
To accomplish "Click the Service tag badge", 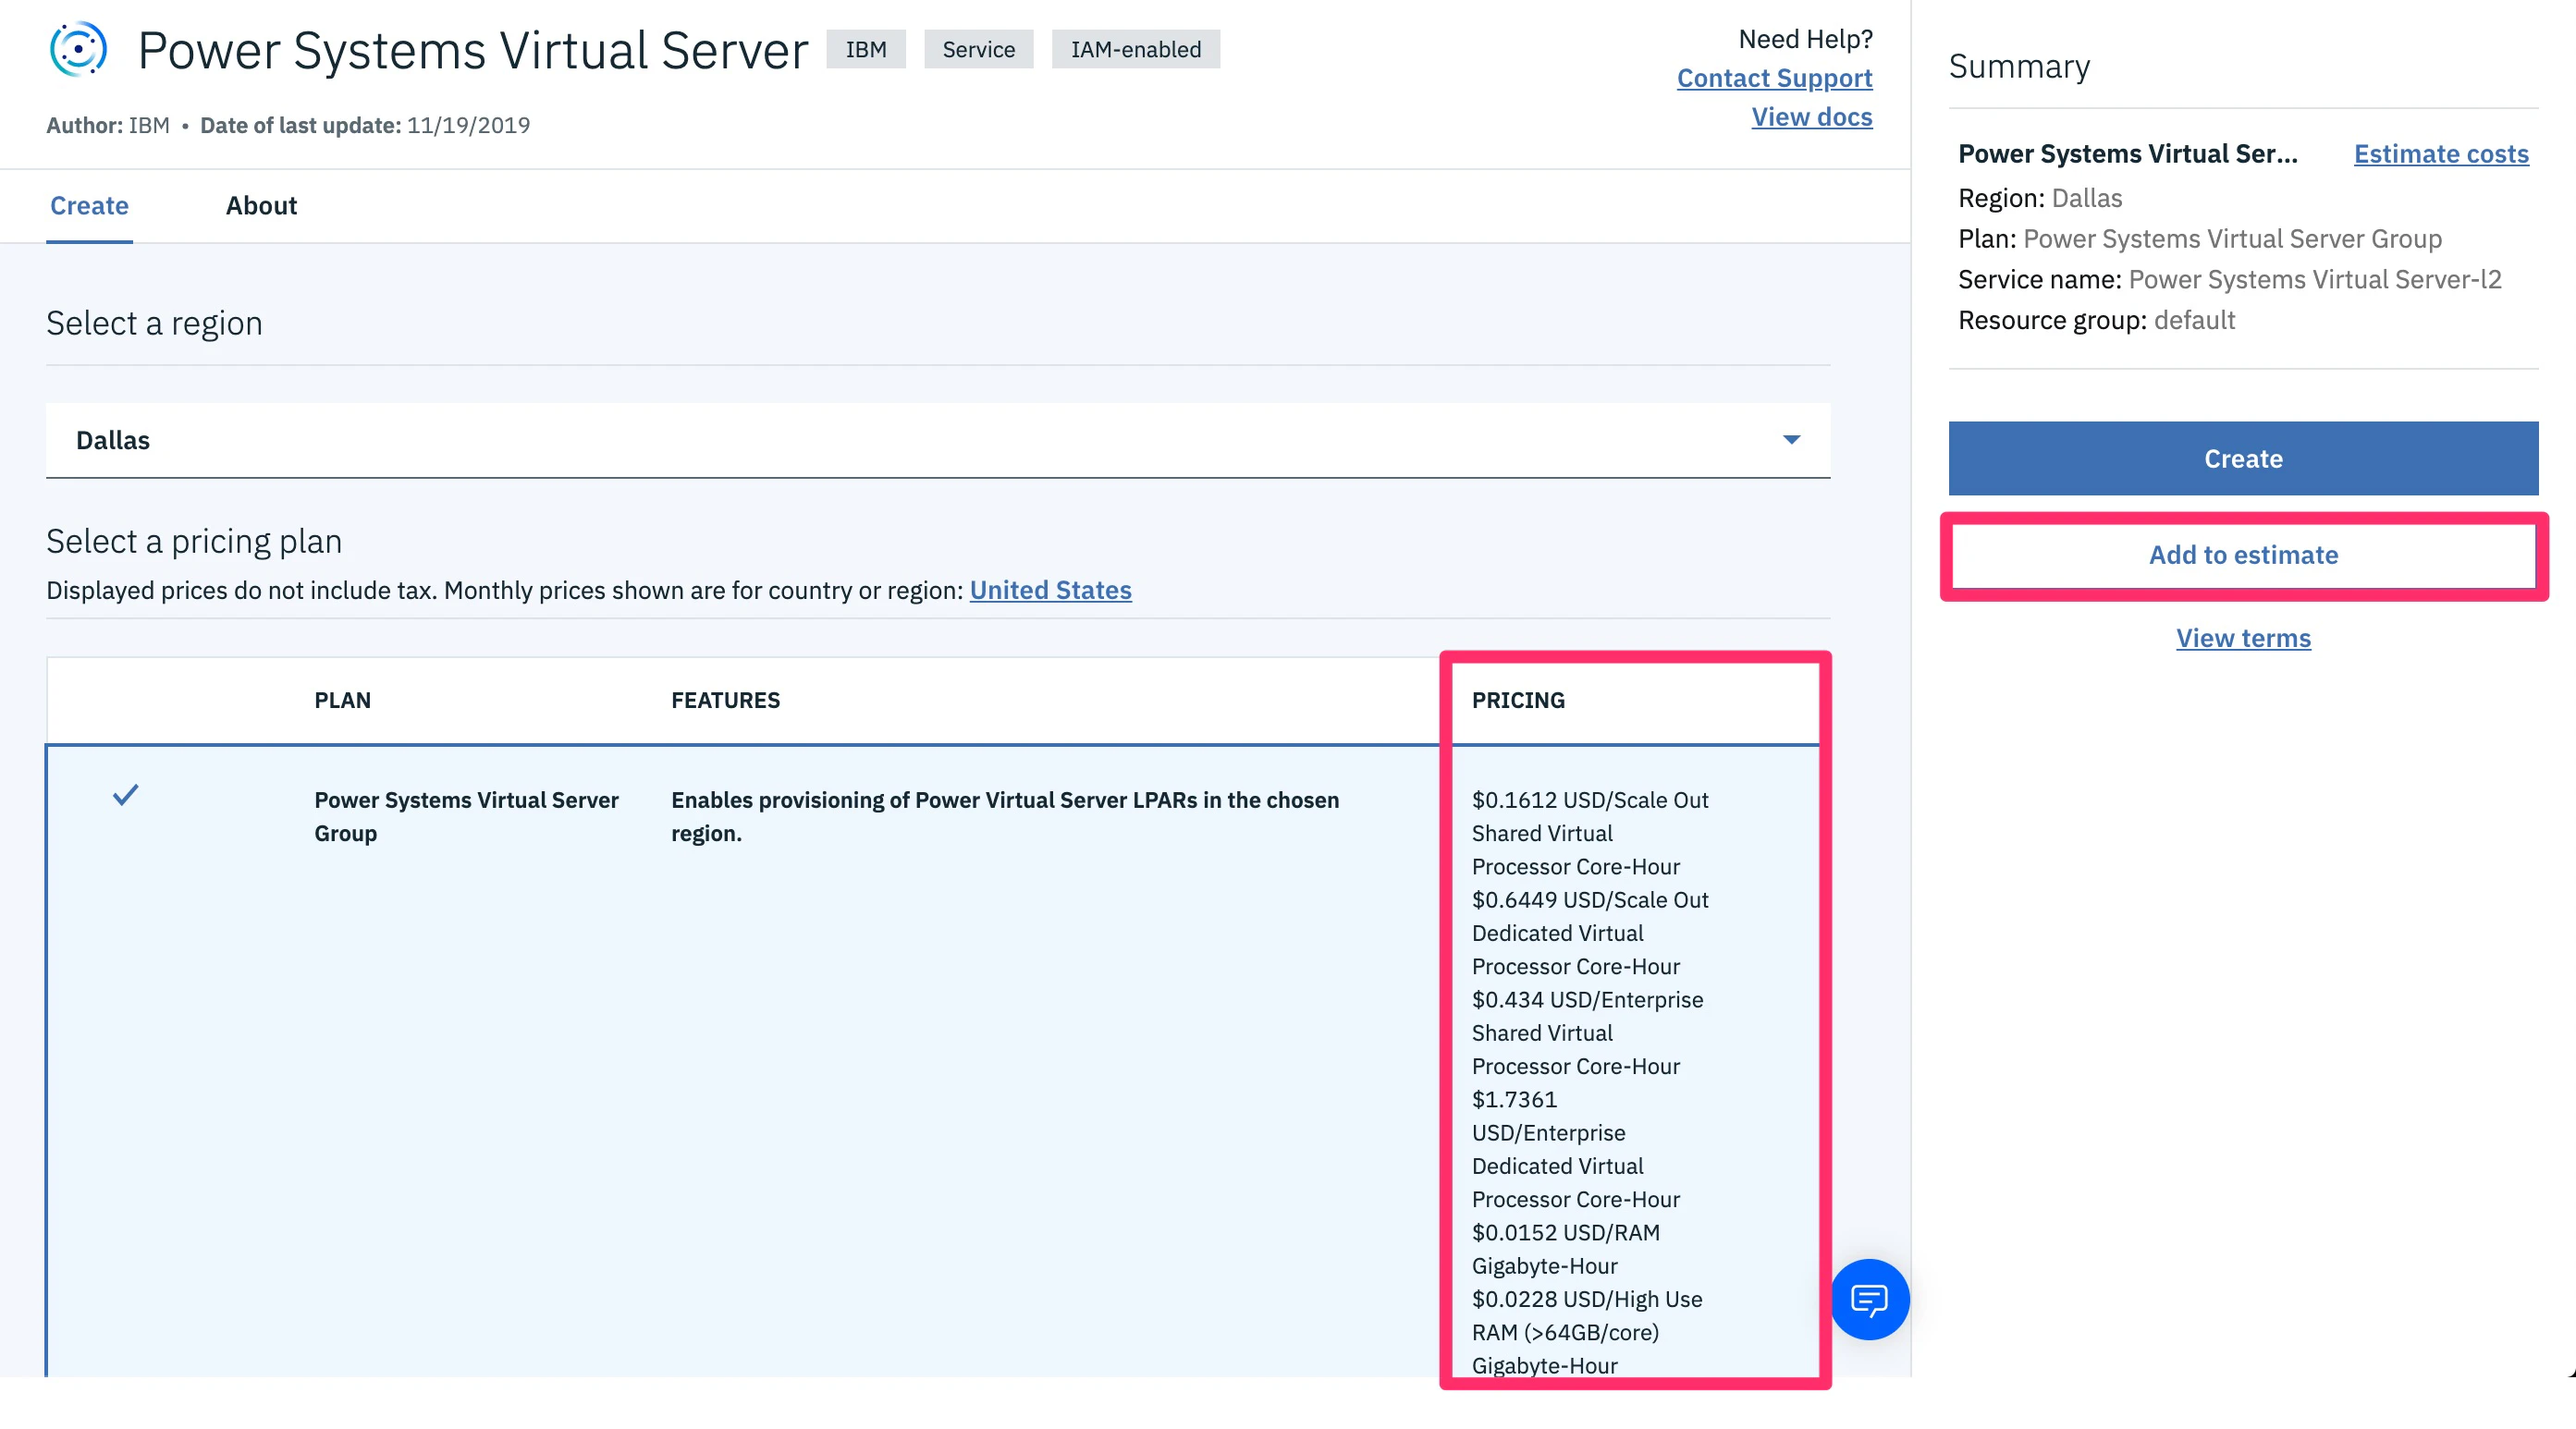I will pos(978,49).
